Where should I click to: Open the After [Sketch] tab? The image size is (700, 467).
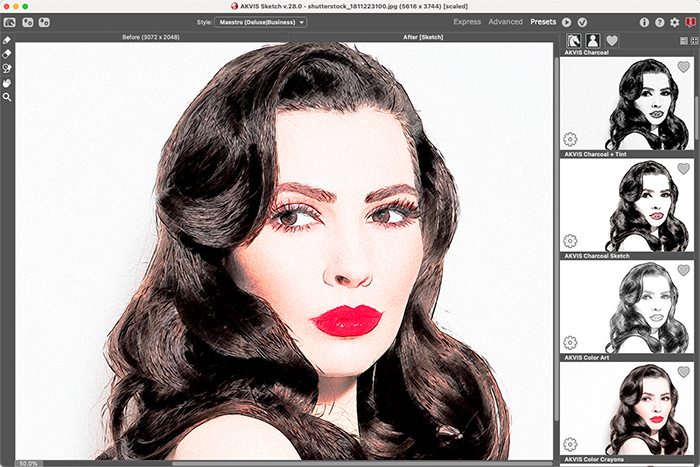coord(423,37)
